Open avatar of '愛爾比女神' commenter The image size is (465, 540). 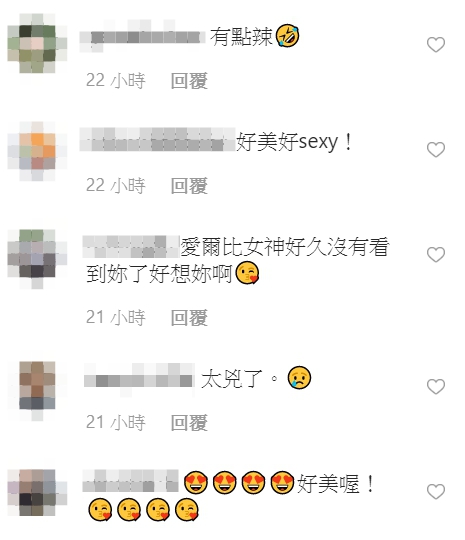point(37,259)
